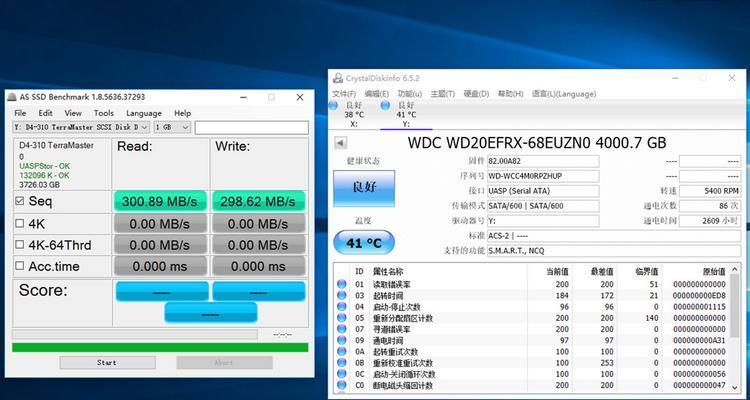The width and height of the screenshot is (750, 400).
Task: Click the UASPStor - OK status text
Action: 44,166
